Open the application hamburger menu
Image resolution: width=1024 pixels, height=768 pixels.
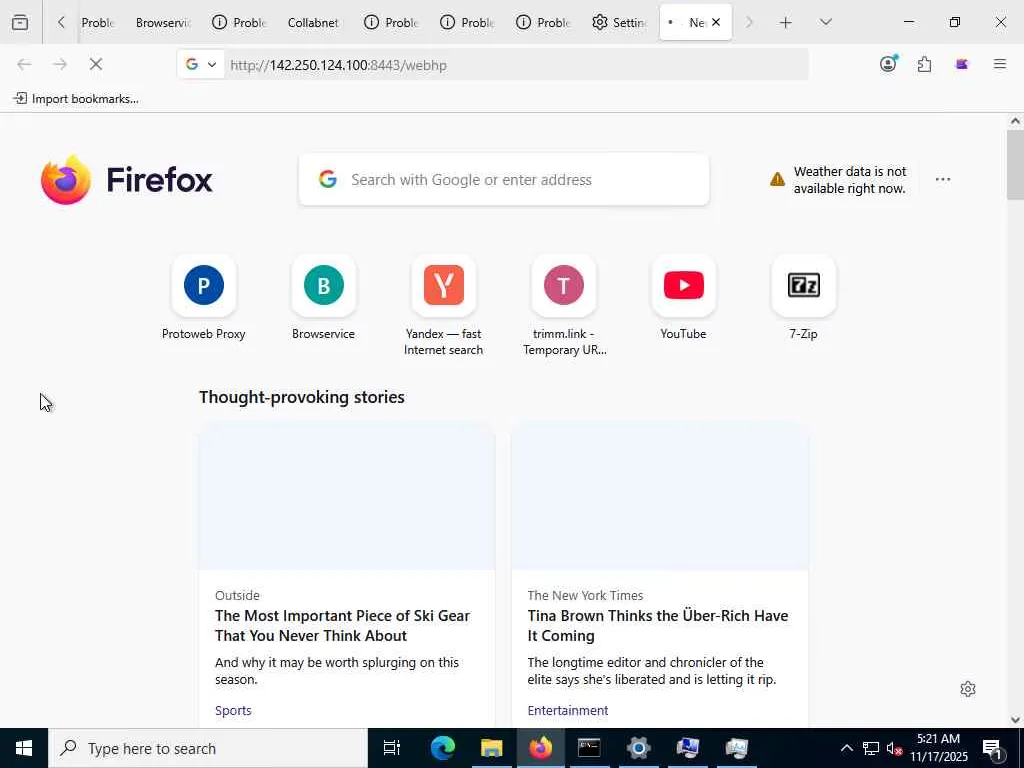999,64
